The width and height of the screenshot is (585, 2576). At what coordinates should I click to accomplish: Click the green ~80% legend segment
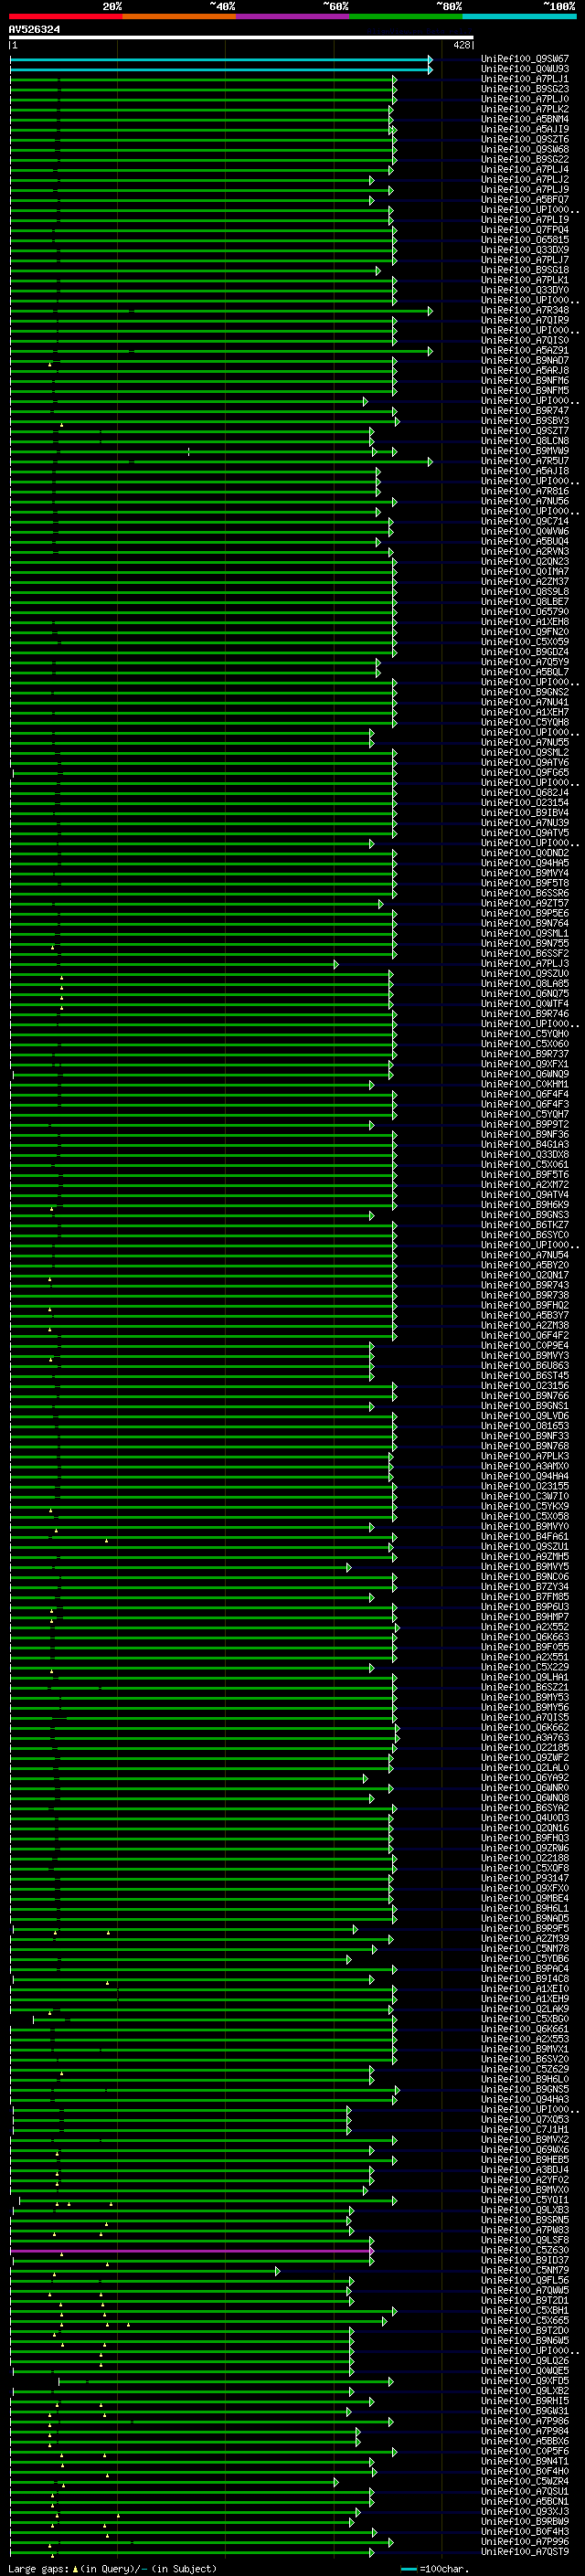[406, 16]
